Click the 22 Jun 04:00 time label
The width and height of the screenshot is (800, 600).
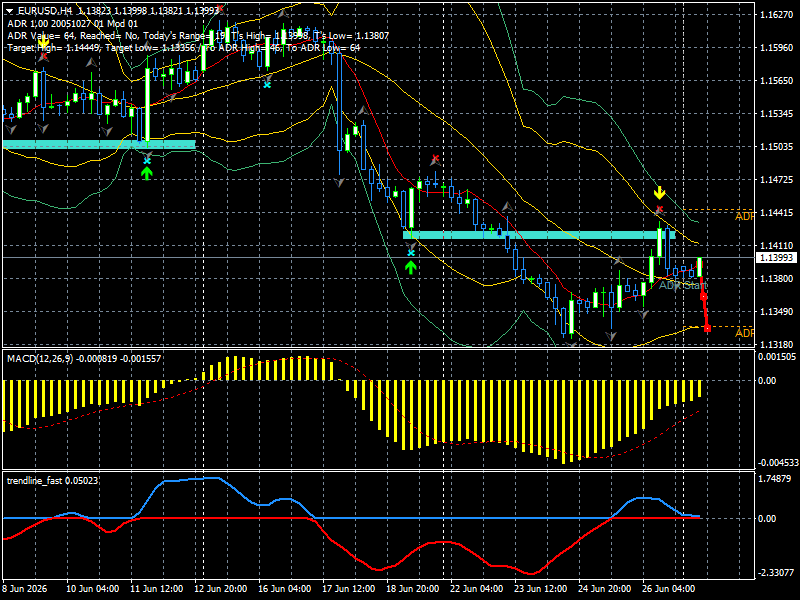(477, 589)
